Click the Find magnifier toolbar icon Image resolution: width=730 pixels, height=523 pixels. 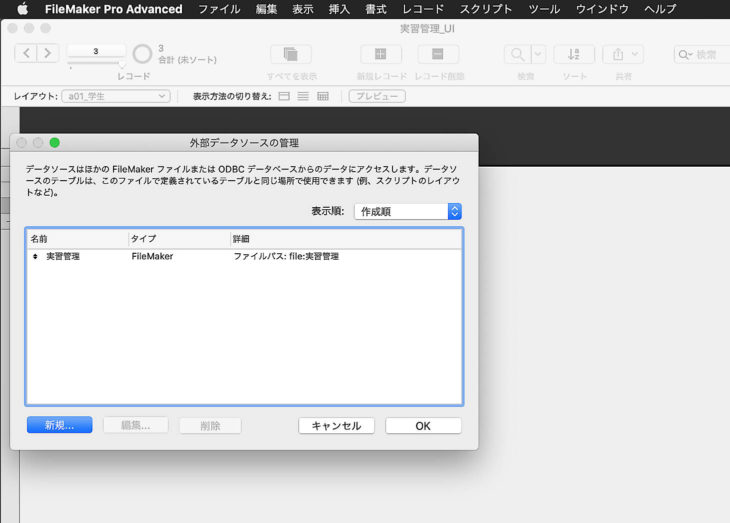coord(517,54)
